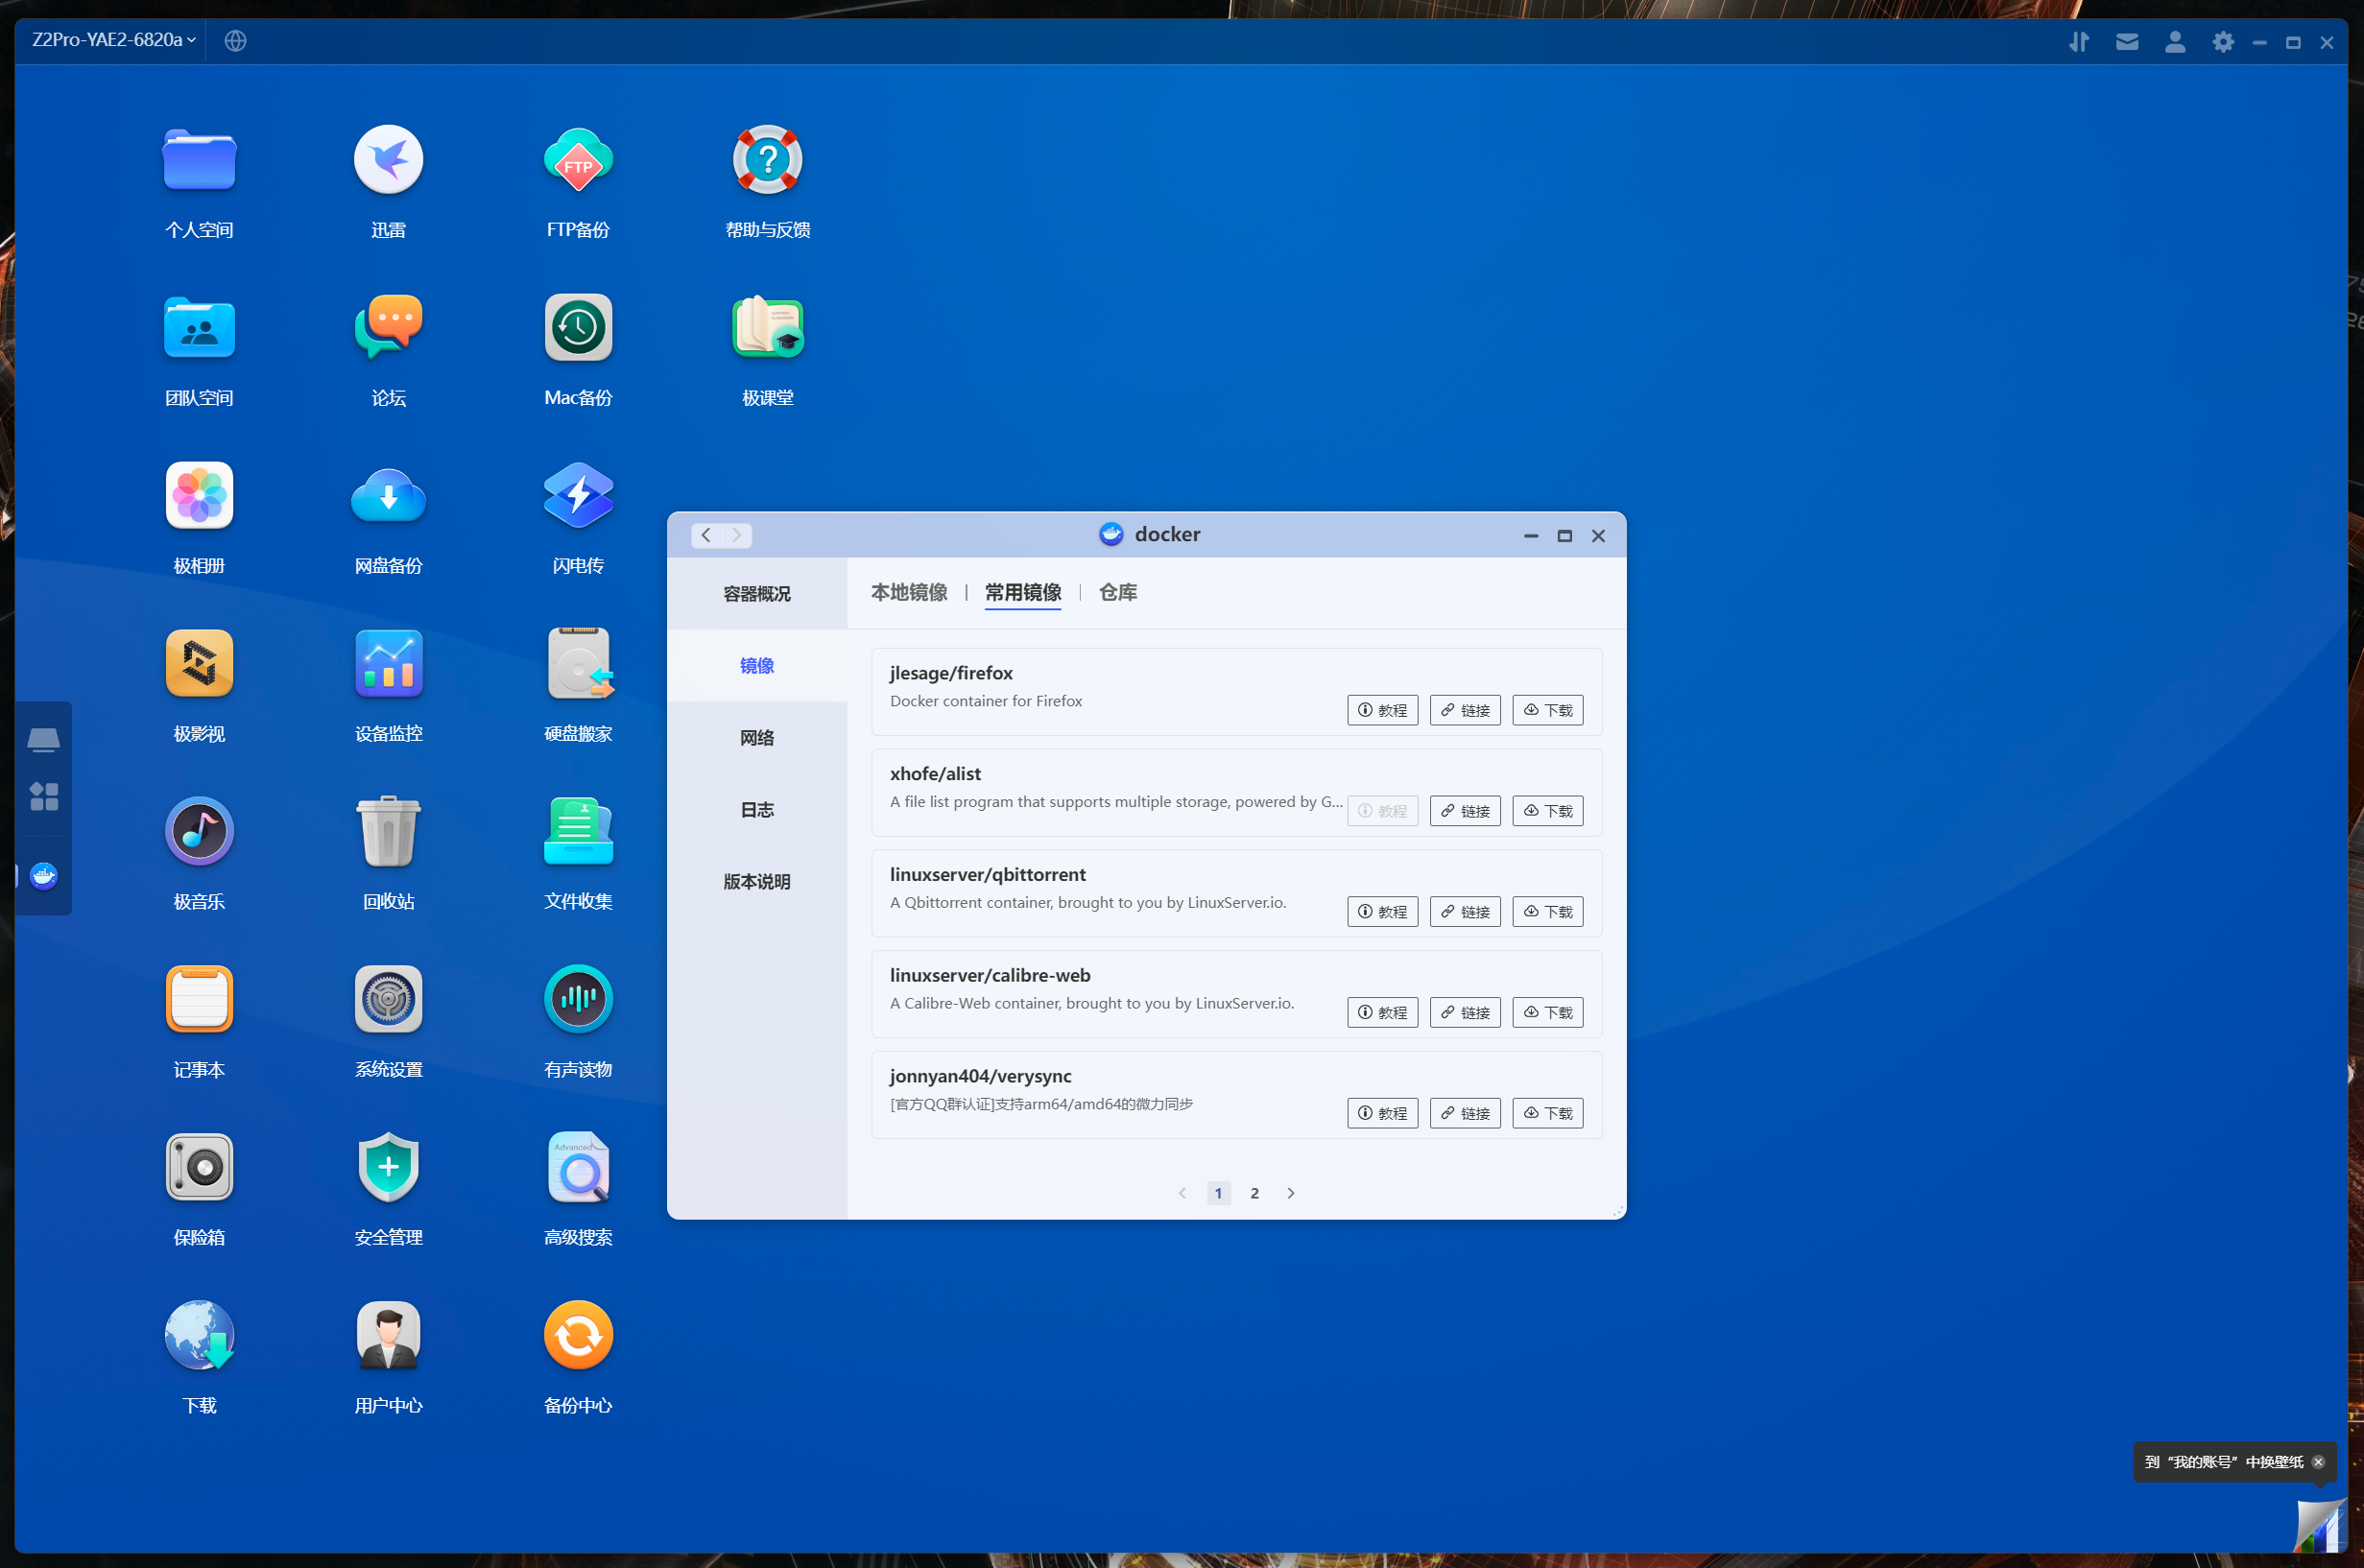Viewport: 2364px width, 1568px height.
Task: Launch 设备监控 device monitor
Action: [388, 664]
